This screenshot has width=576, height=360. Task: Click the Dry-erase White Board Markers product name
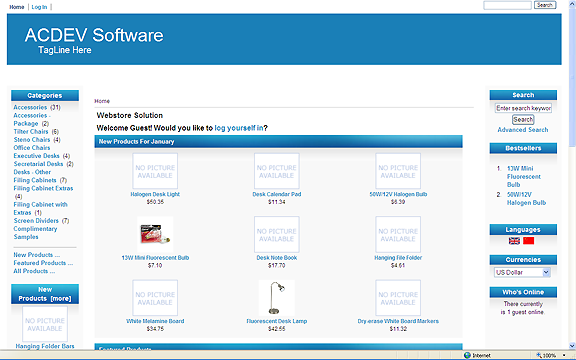point(398,321)
